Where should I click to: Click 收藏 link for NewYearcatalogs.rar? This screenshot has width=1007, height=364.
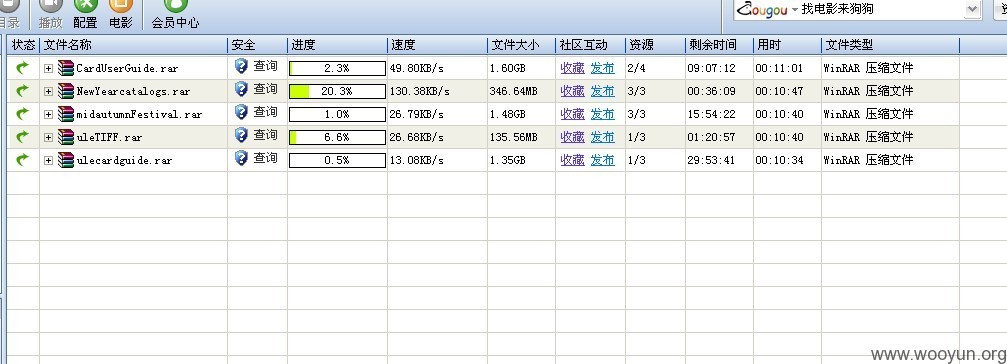572,91
